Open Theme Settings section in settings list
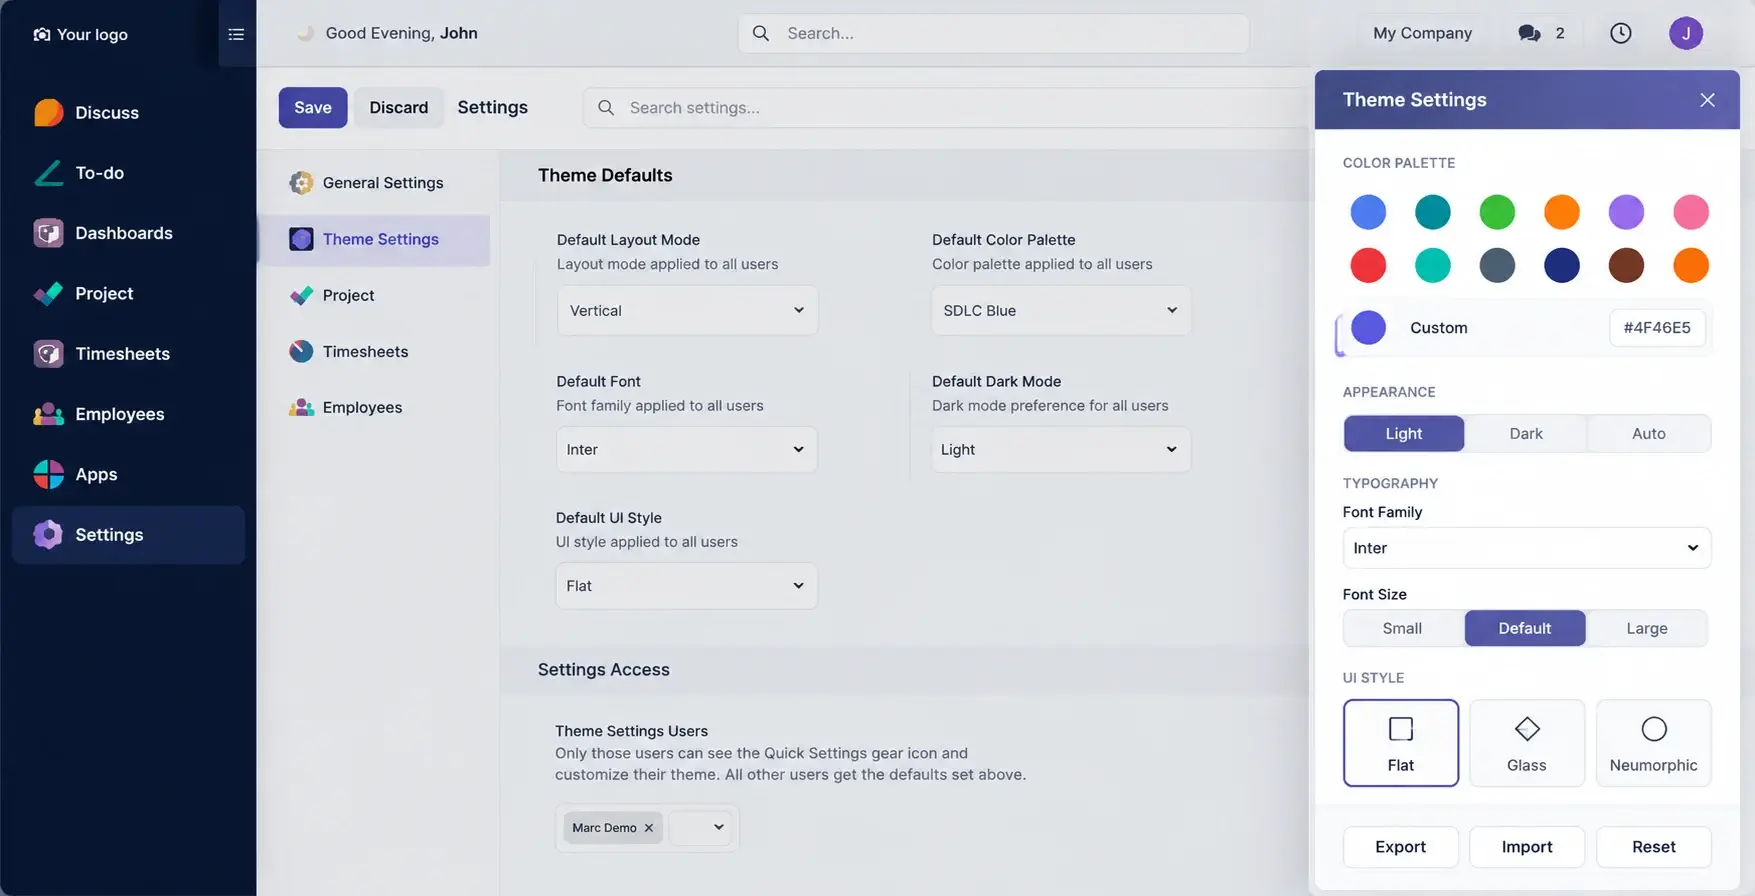The width and height of the screenshot is (1755, 896). [x=374, y=239]
